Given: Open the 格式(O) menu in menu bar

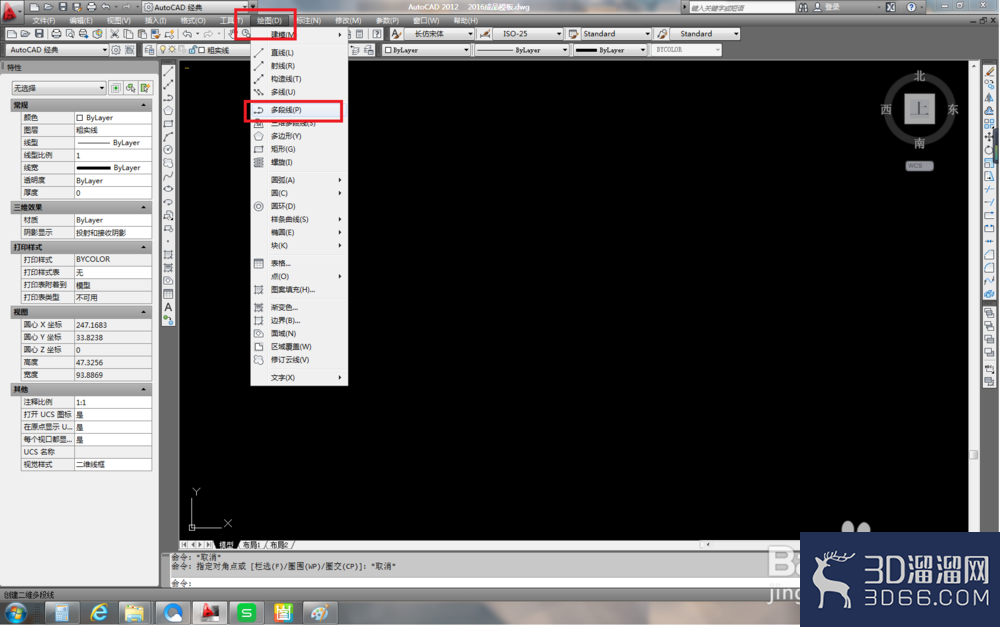Looking at the screenshot, I should point(193,21).
